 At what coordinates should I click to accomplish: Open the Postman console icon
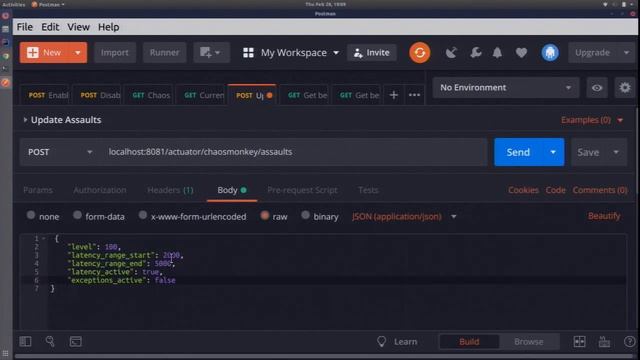pyautogui.click(x=76, y=341)
